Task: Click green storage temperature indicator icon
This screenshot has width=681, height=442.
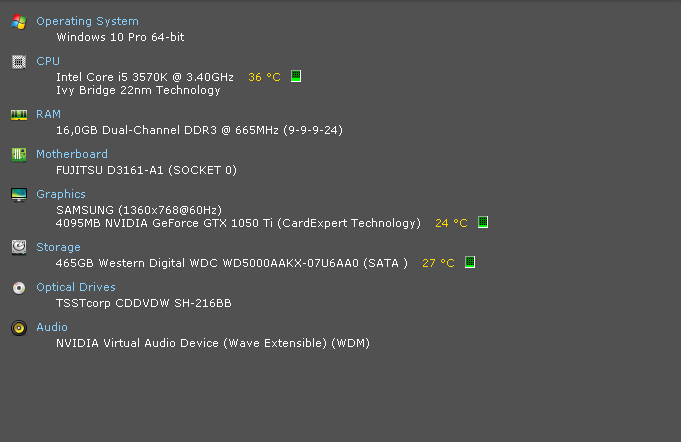Action: (x=469, y=262)
